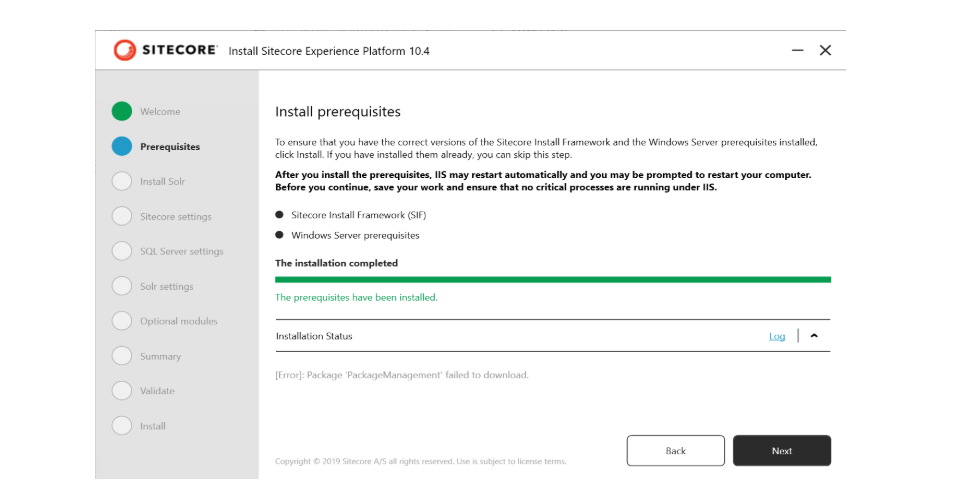
Task: Click the Sitecore logo in the title bar
Action: 165,50
